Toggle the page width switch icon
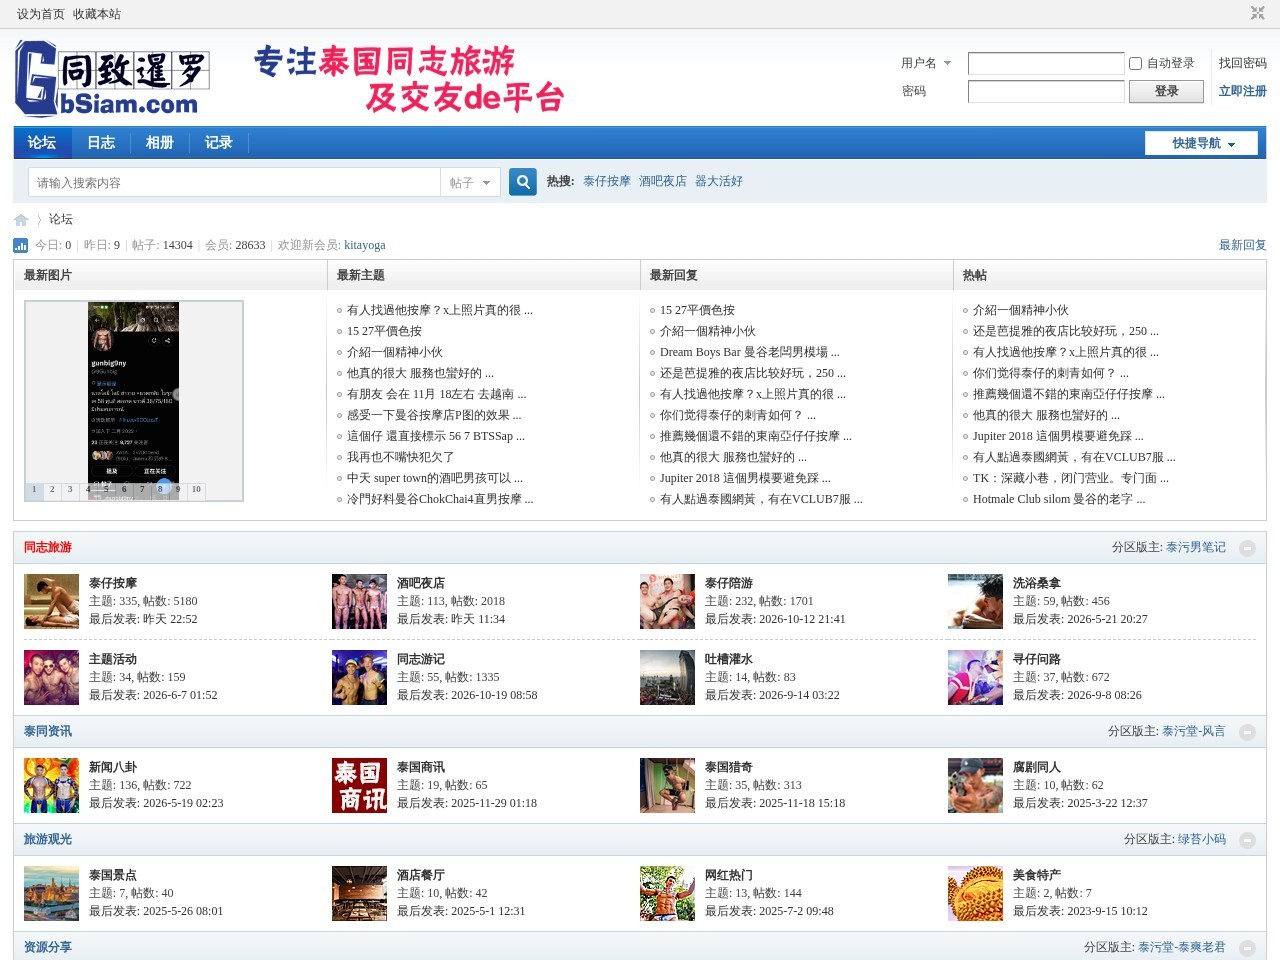Viewport: 1280px width, 960px height. click(x=1258, y=13)
